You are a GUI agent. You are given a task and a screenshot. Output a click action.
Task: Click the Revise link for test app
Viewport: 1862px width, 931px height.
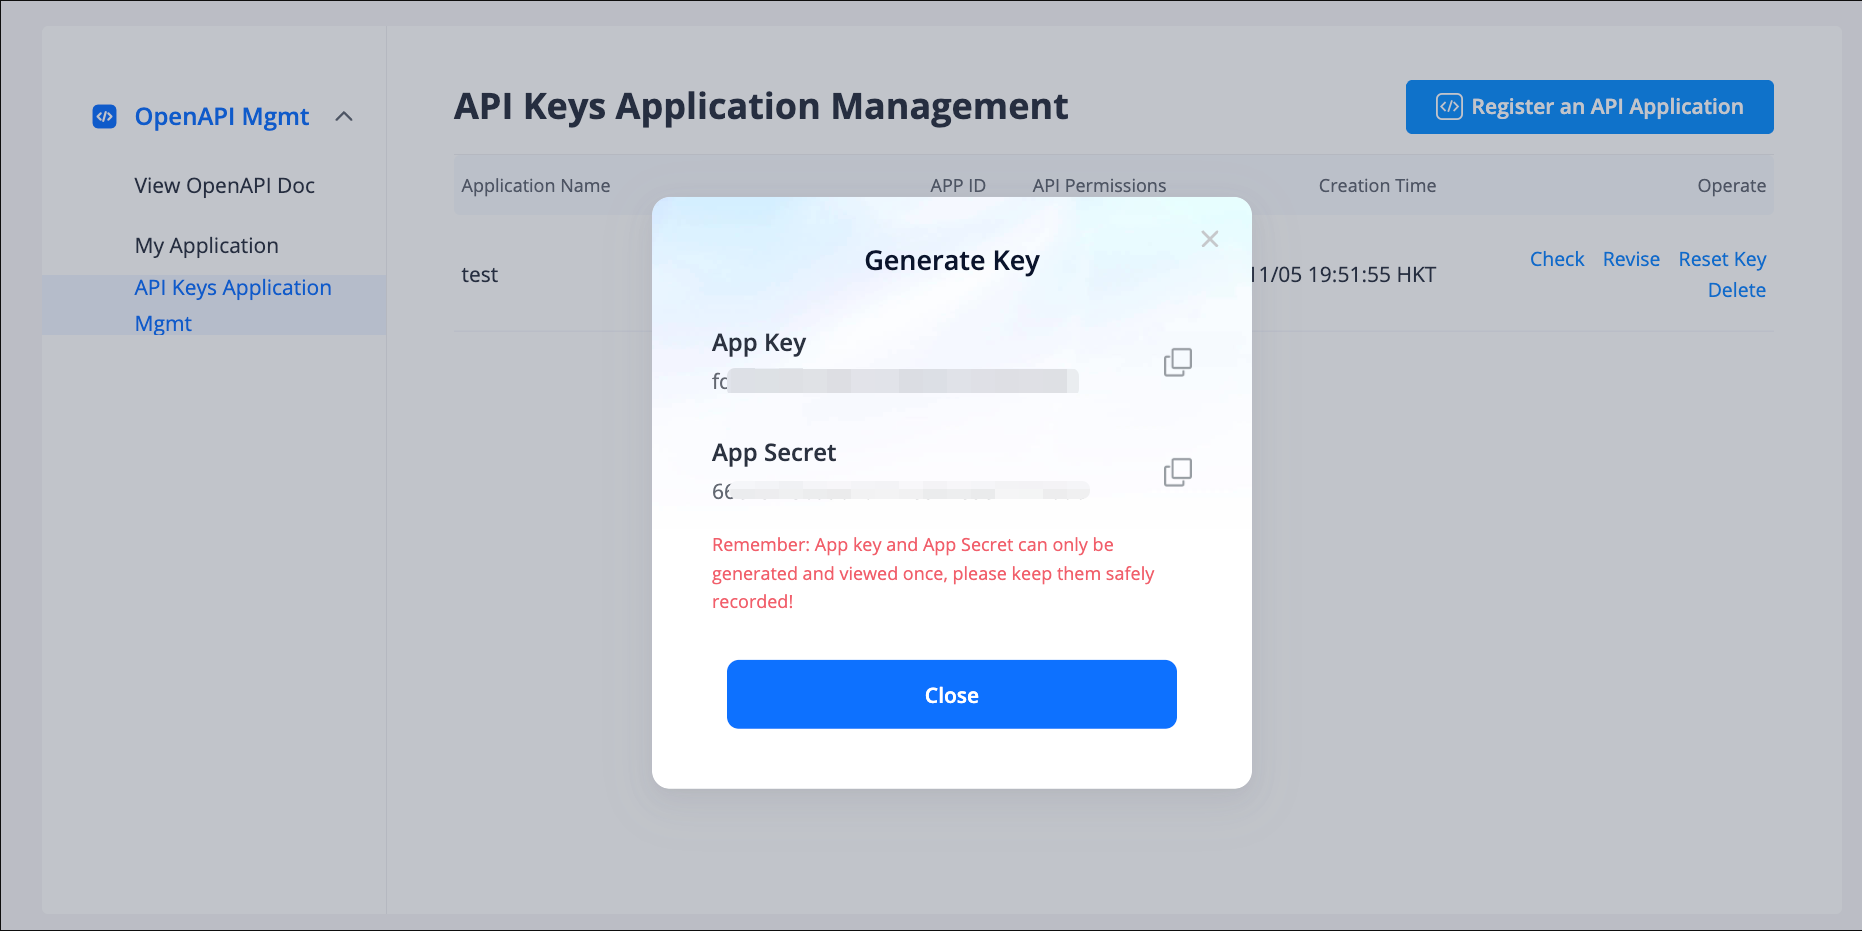(x=1630, y=259)
